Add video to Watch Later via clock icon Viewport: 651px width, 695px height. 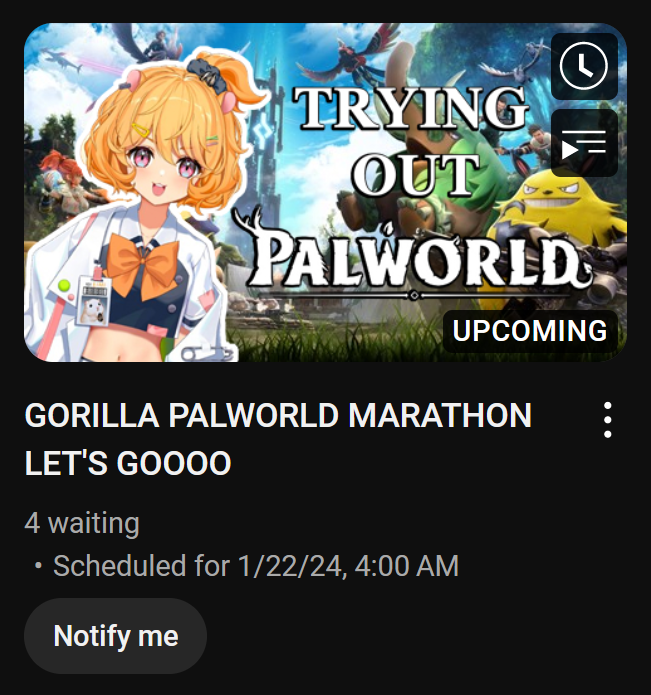click(x=584, y=66)
